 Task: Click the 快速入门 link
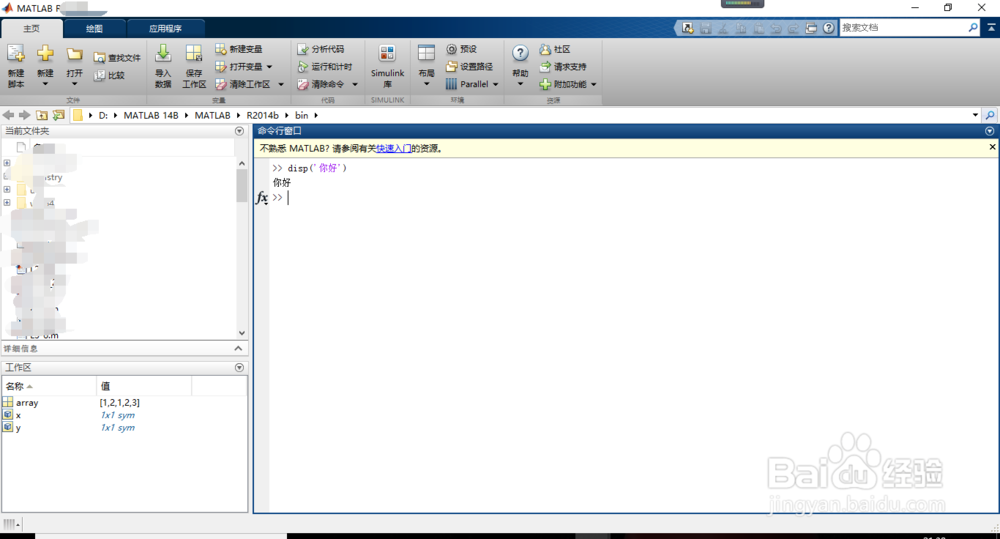pos(393,149)
